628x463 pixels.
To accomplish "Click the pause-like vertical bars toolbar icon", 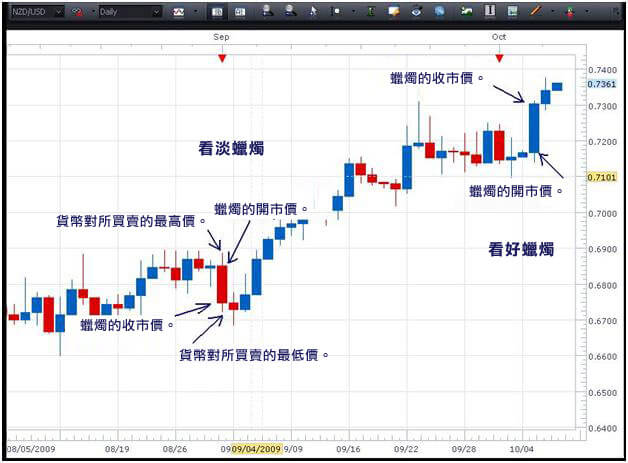I will coord(491,12).
